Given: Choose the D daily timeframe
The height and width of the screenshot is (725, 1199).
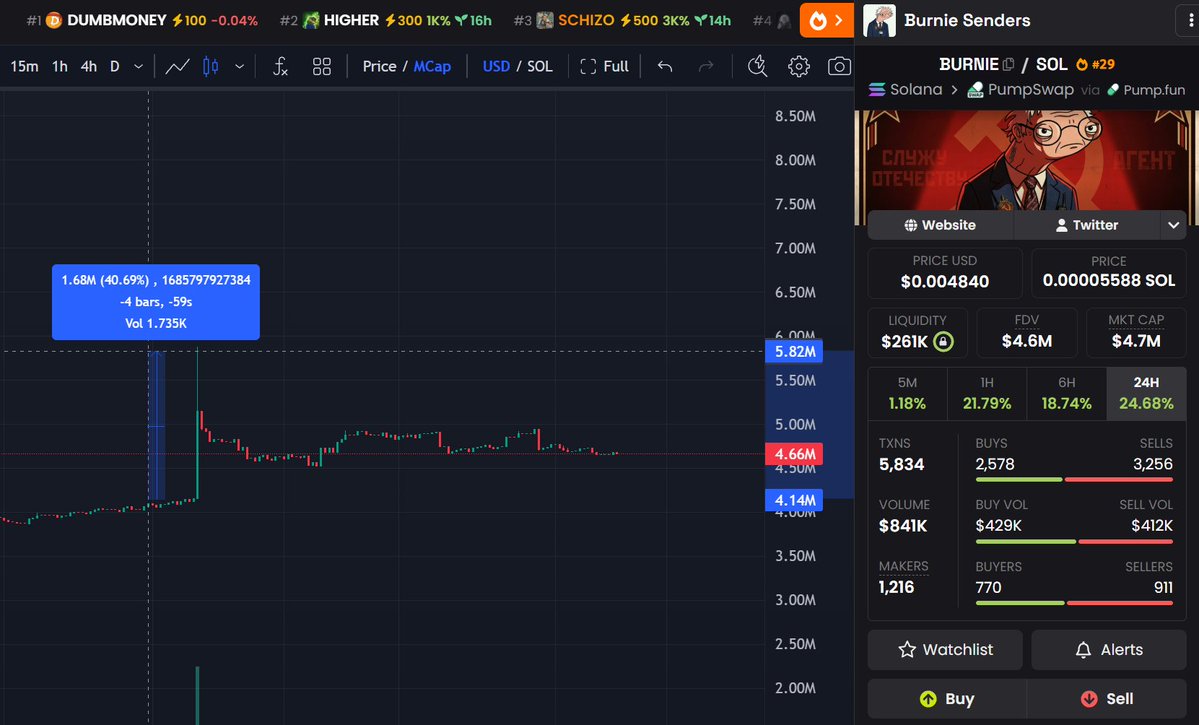Looking at the screenshot, I should [x=115, y=67].
